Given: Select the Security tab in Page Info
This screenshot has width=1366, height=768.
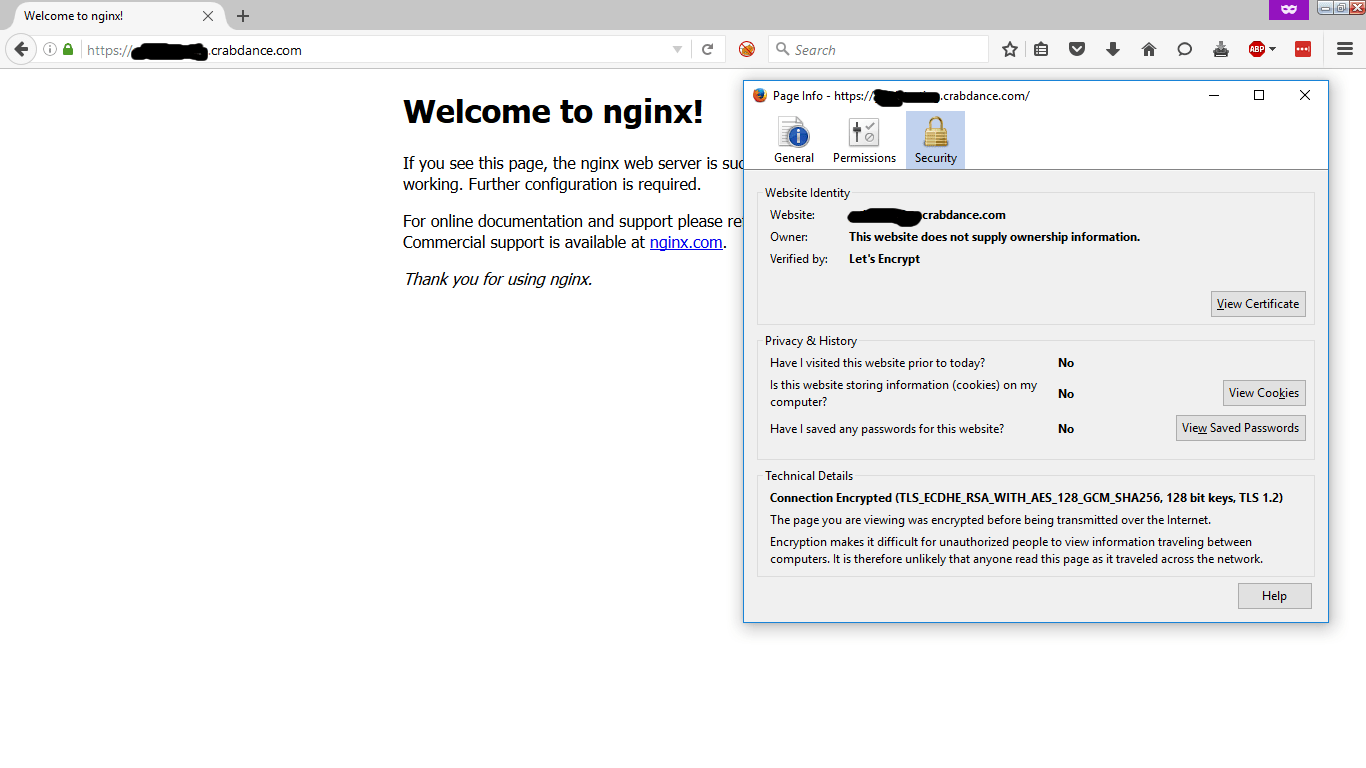Looking at the screenshot, I should [935, 140].
